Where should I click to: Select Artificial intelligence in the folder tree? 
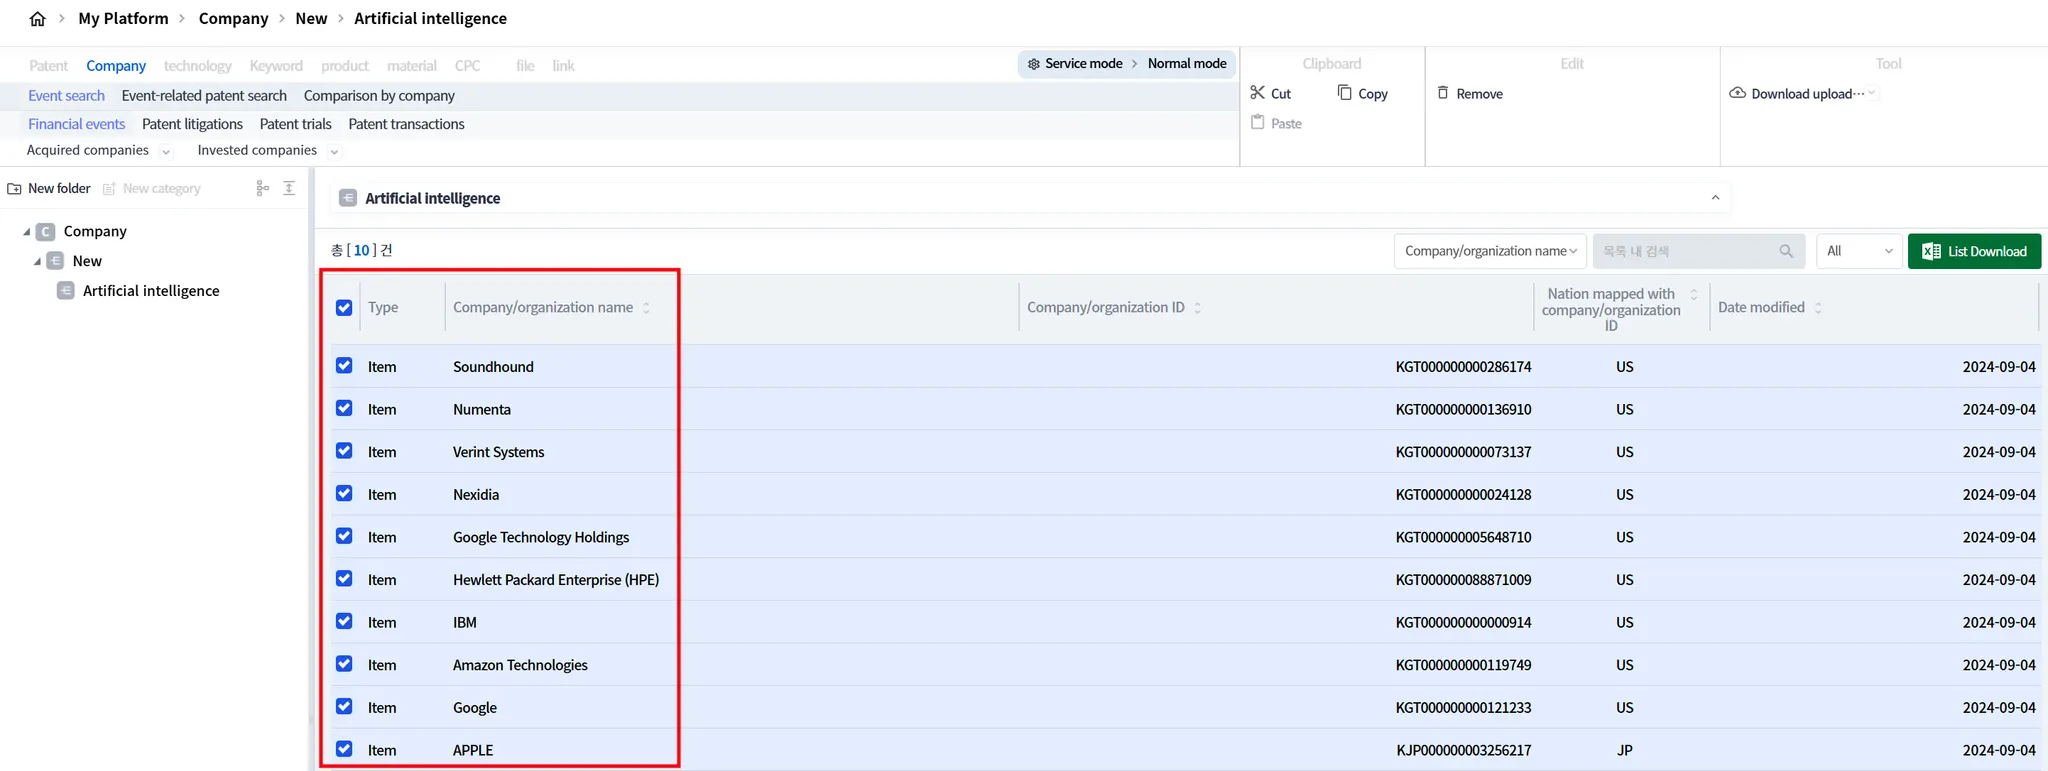(x=151, y=291)
